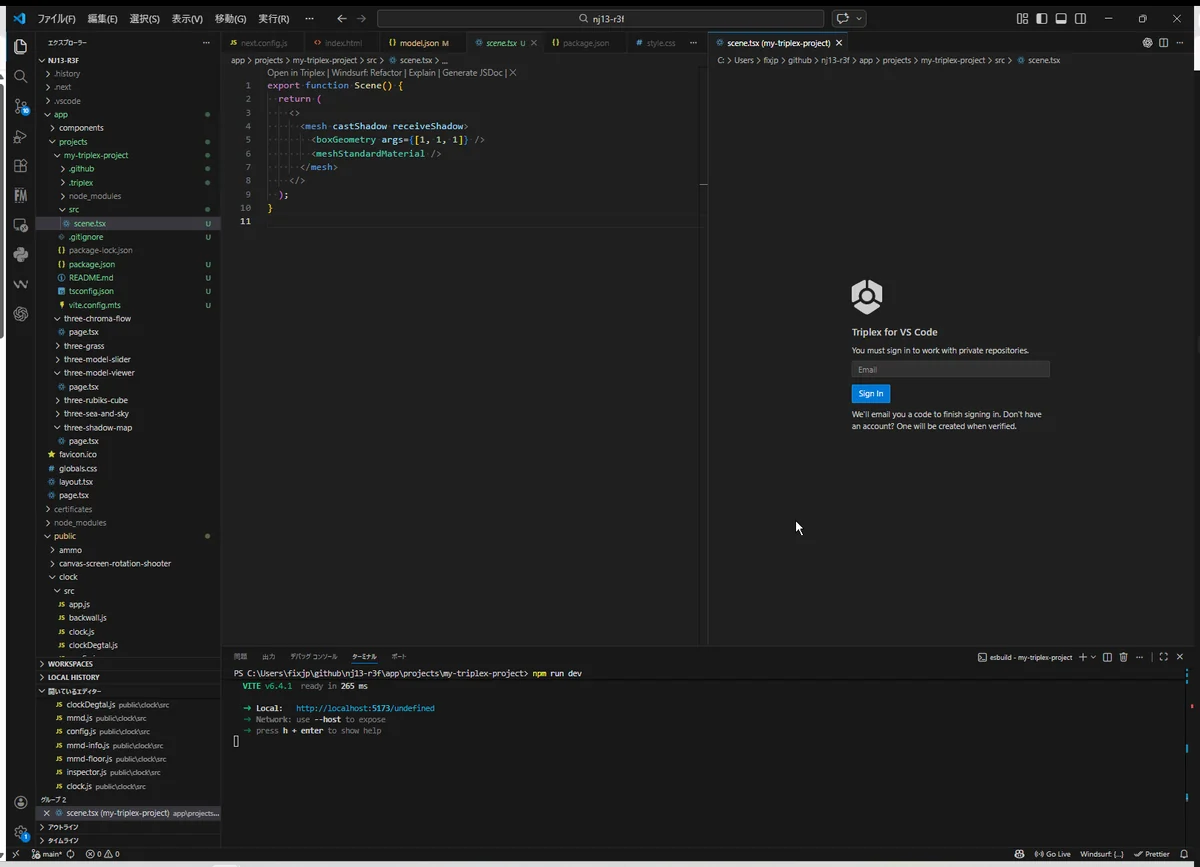
Task: Open the Extensions view in activity bar
Action: (20, 166)
